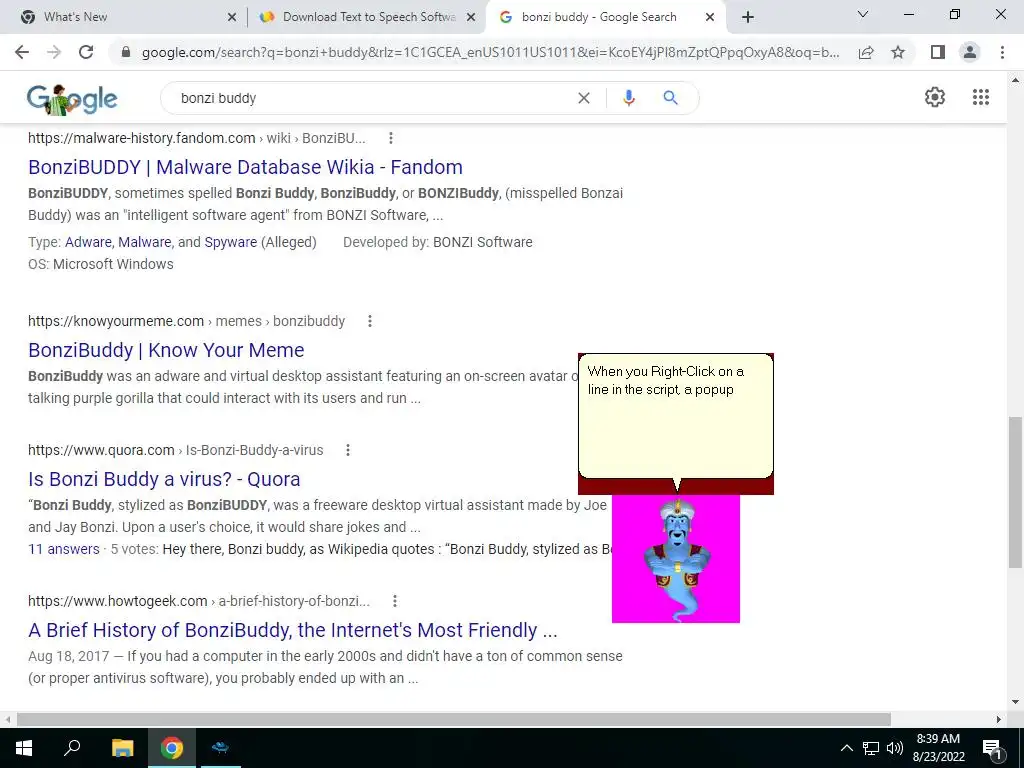This screenshot has height=768, width=1024.
Task: Start a voice search with the microphone
Action: 628,98
